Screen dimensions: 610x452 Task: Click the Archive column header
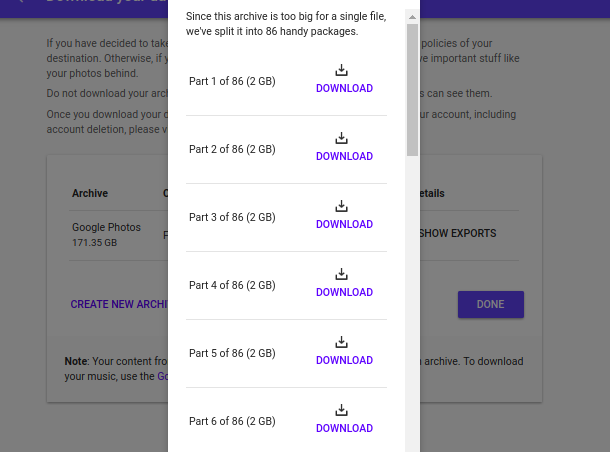(90, 193)
